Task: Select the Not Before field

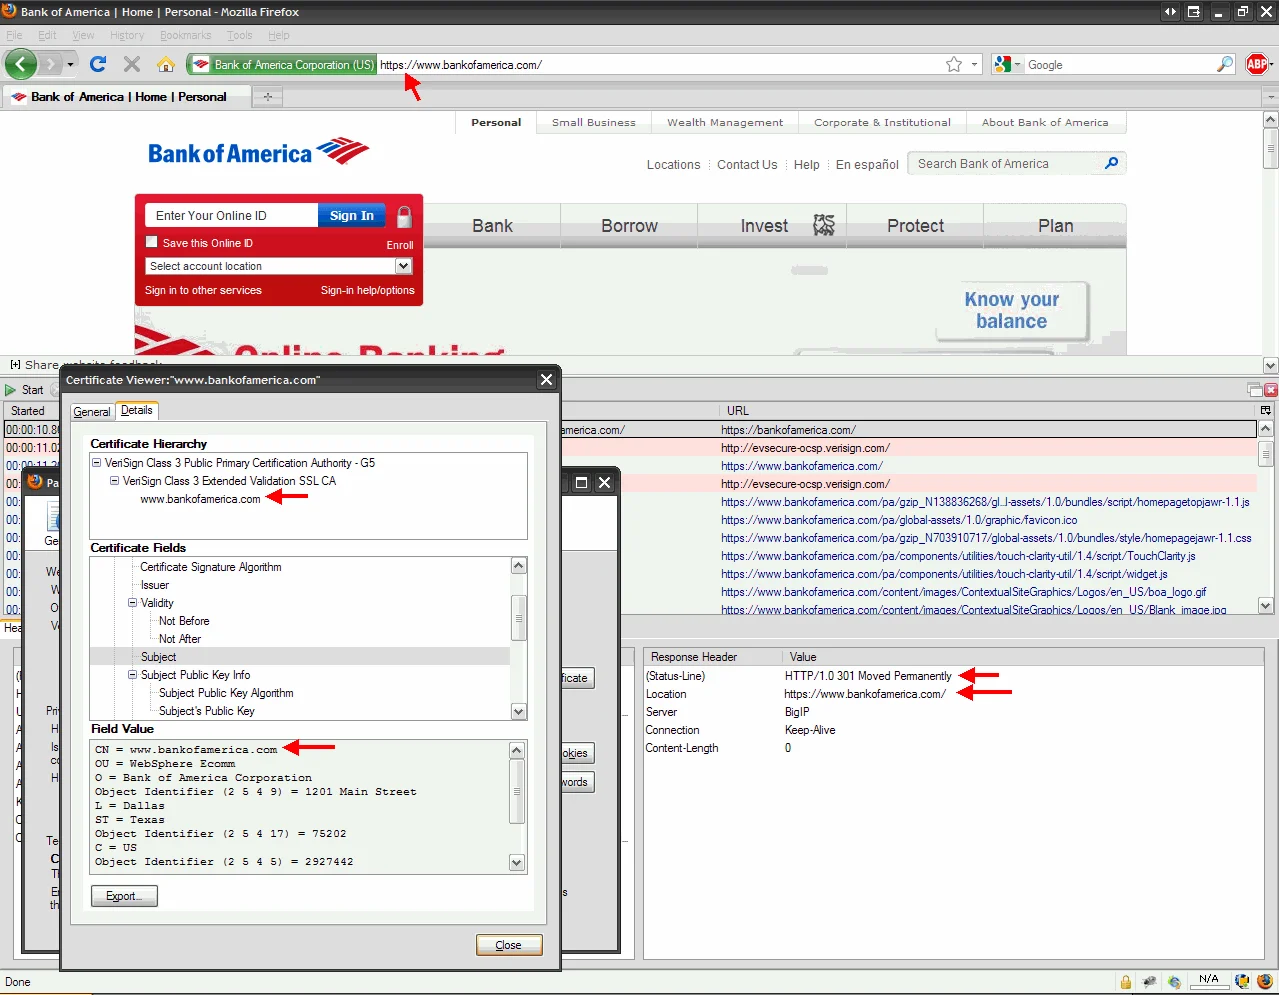Action: pyautogui.click(x=184, y=621)
